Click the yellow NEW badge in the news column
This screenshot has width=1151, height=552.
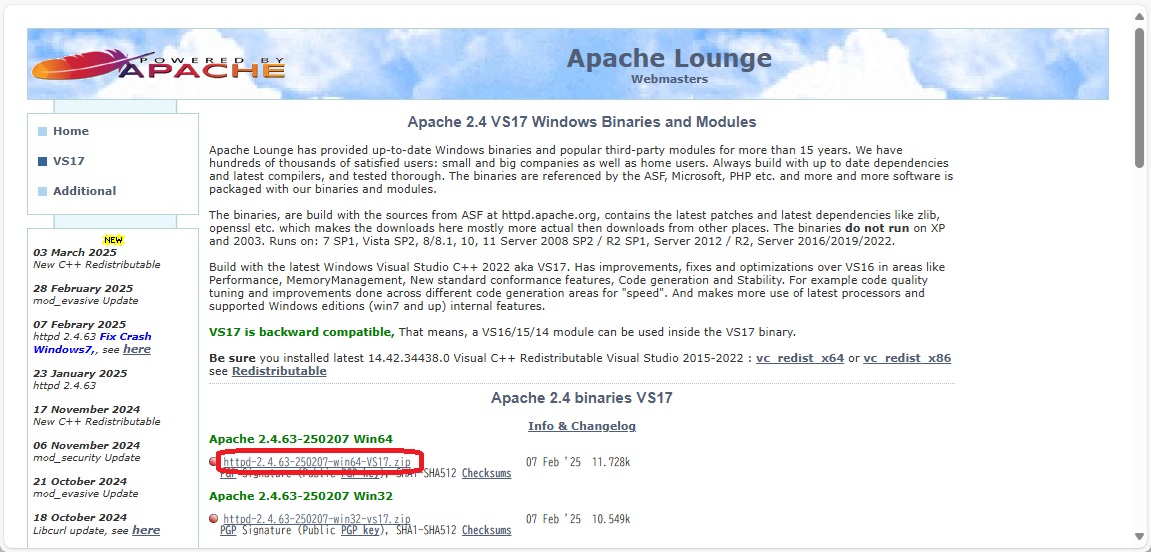click(114, 240)
